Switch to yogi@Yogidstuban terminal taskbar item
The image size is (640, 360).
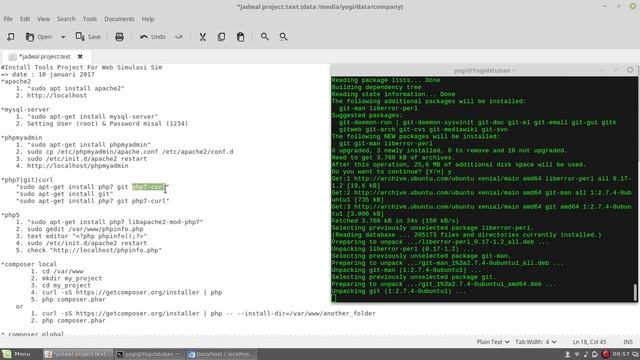pyautogui.click(x=149, y=354)
